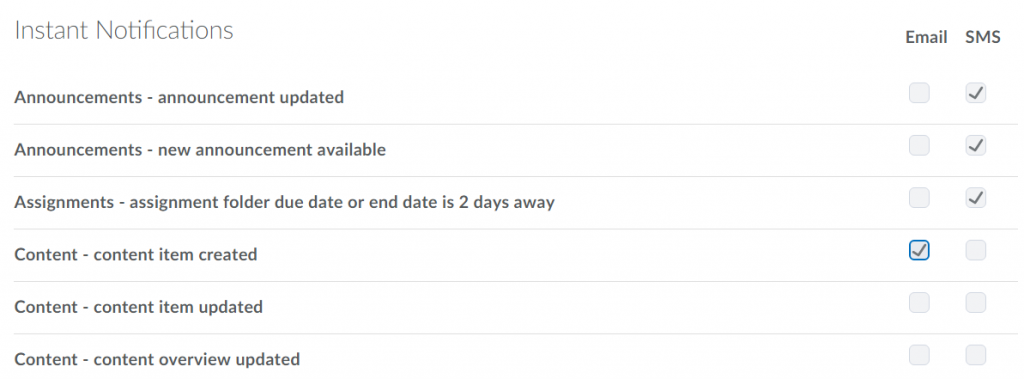Select the 'Announcements - announcement updated' label

(x=179, y=97)
